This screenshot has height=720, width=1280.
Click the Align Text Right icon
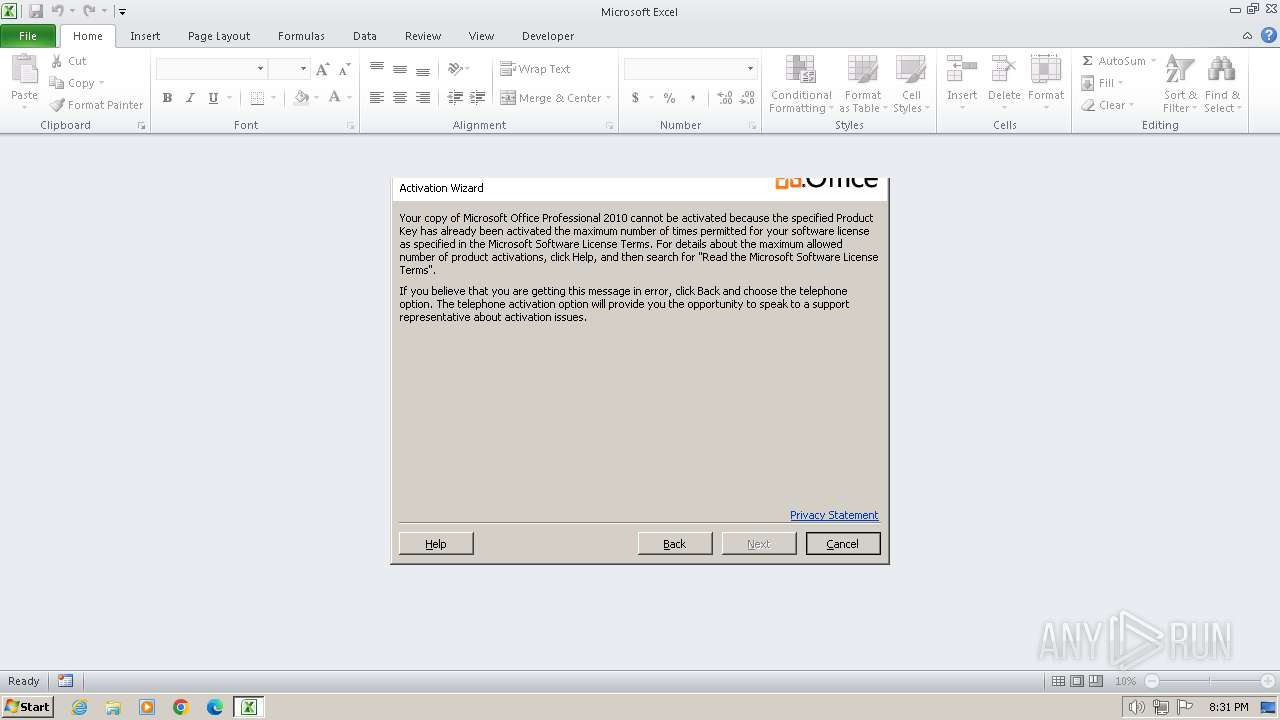[423, 98]
